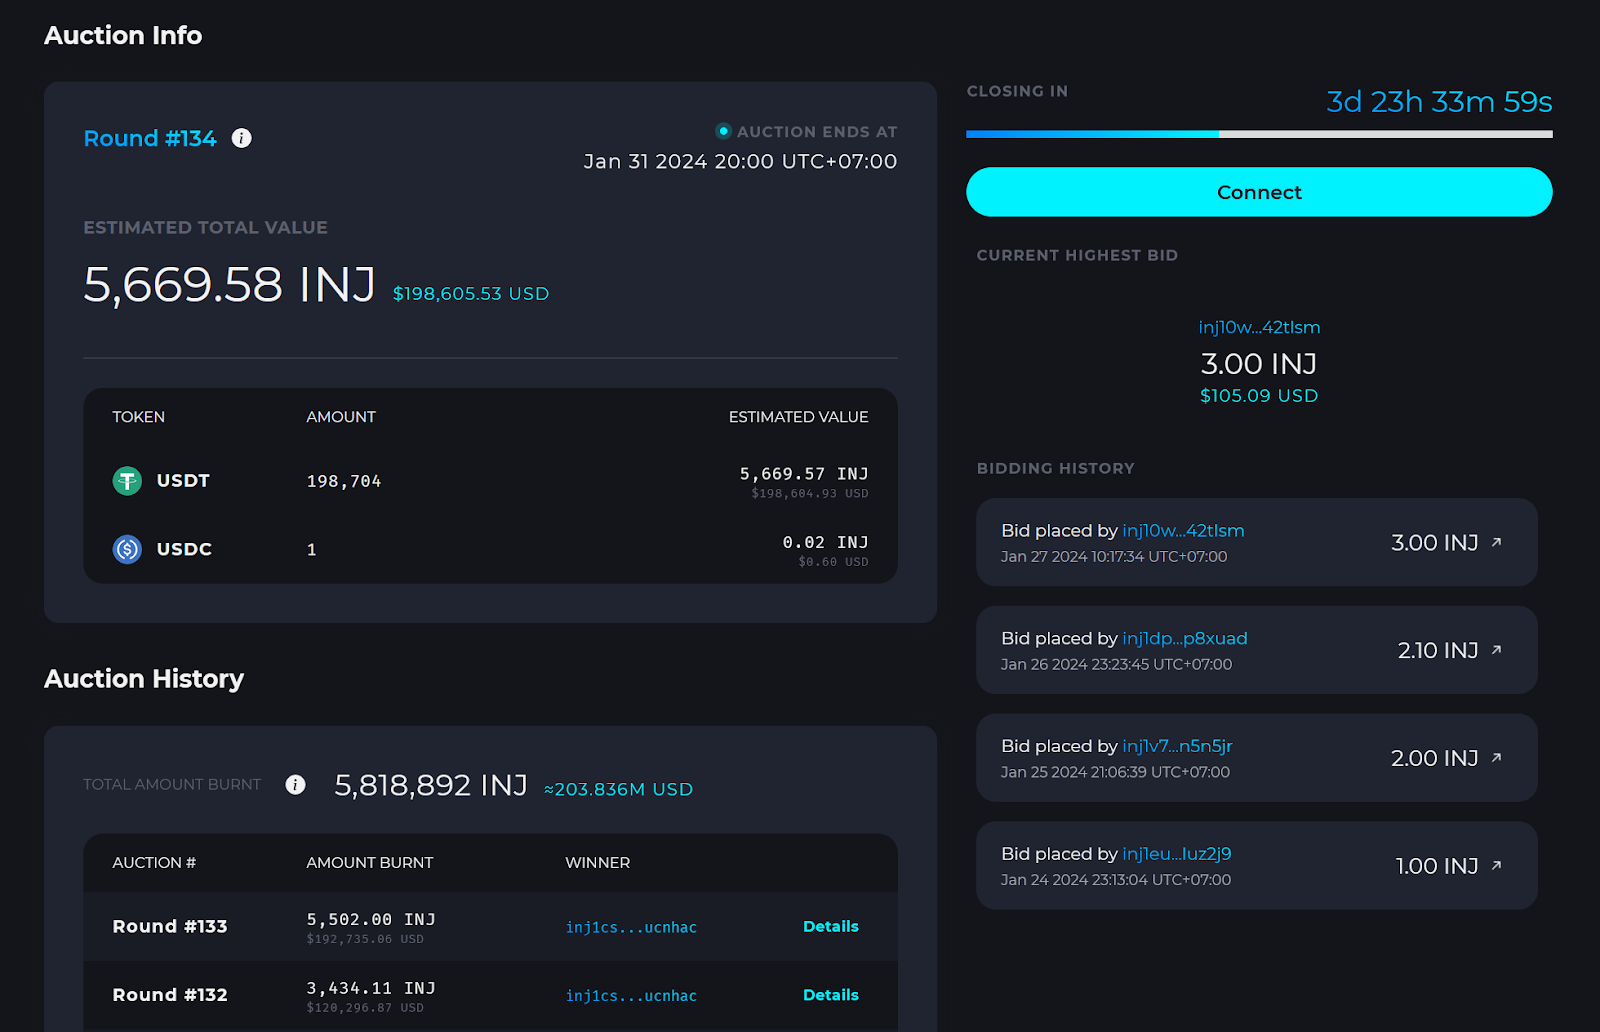Click the closing-in progress bar
Screen dimensions: 1600x1032
pos(1259,134)
